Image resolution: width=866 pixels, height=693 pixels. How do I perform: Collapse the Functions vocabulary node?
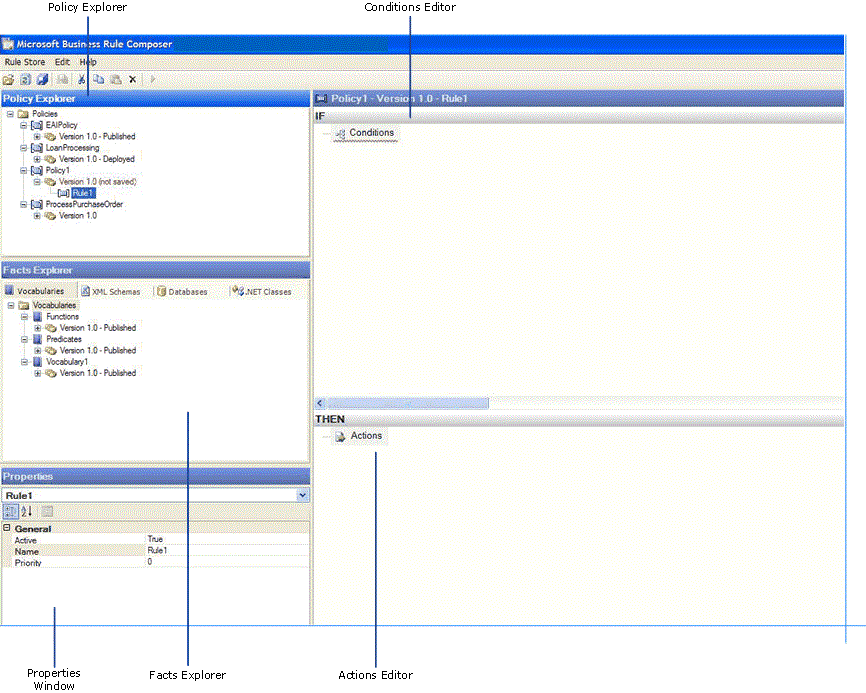point(24,317)
